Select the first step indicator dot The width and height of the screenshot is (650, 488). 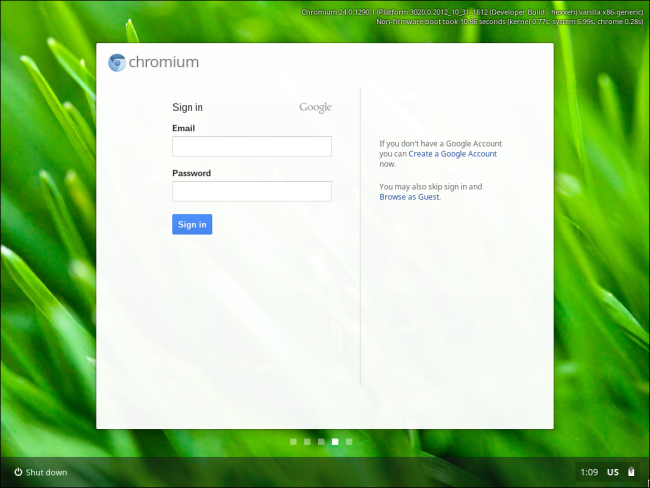[293, 442]
